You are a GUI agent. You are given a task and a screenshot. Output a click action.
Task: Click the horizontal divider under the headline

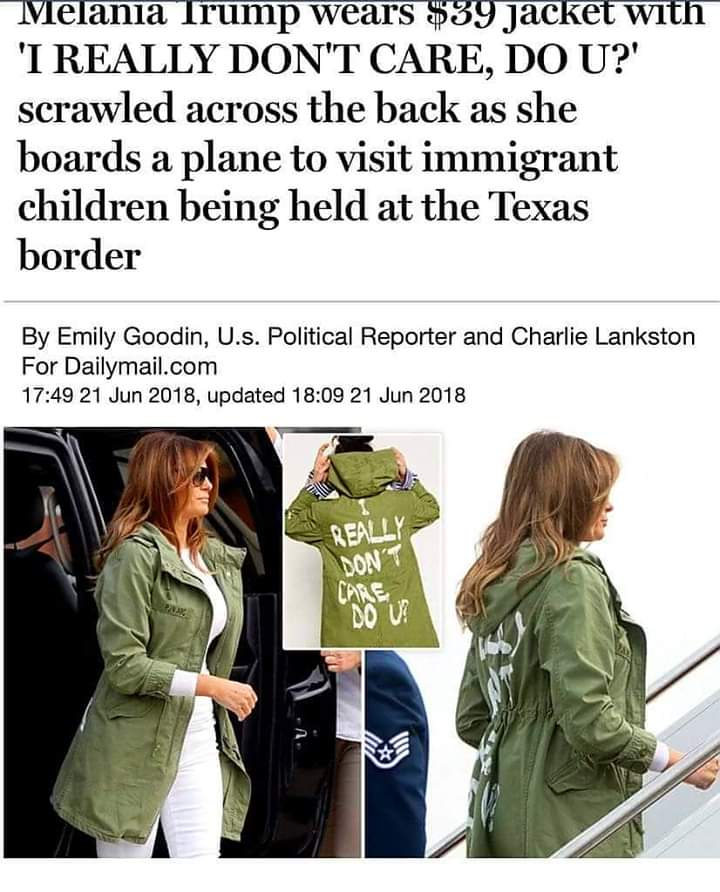[x=362, y=300]
